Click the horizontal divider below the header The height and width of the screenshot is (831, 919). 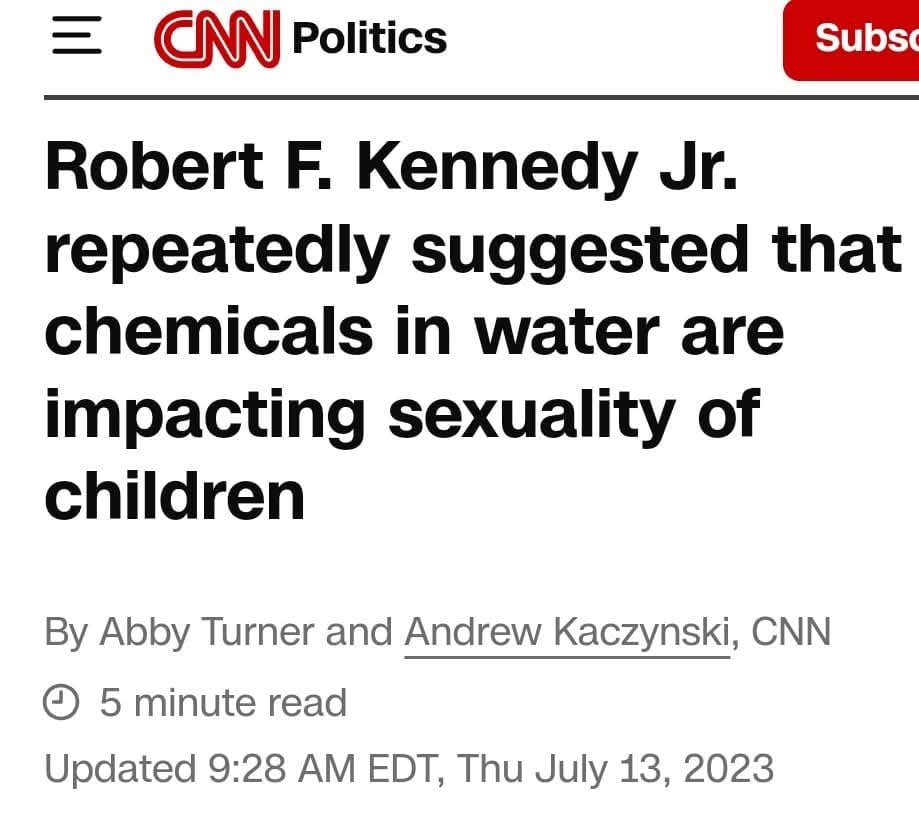click(481, 97)
